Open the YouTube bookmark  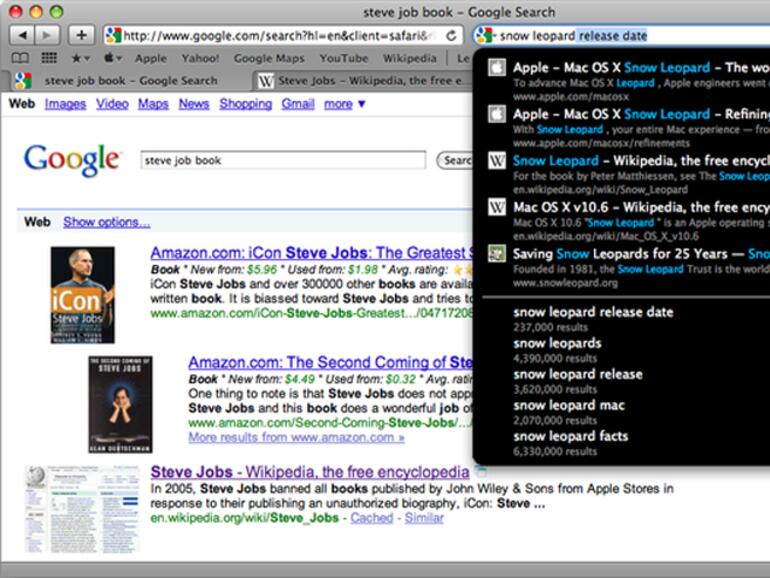[344, 58]
